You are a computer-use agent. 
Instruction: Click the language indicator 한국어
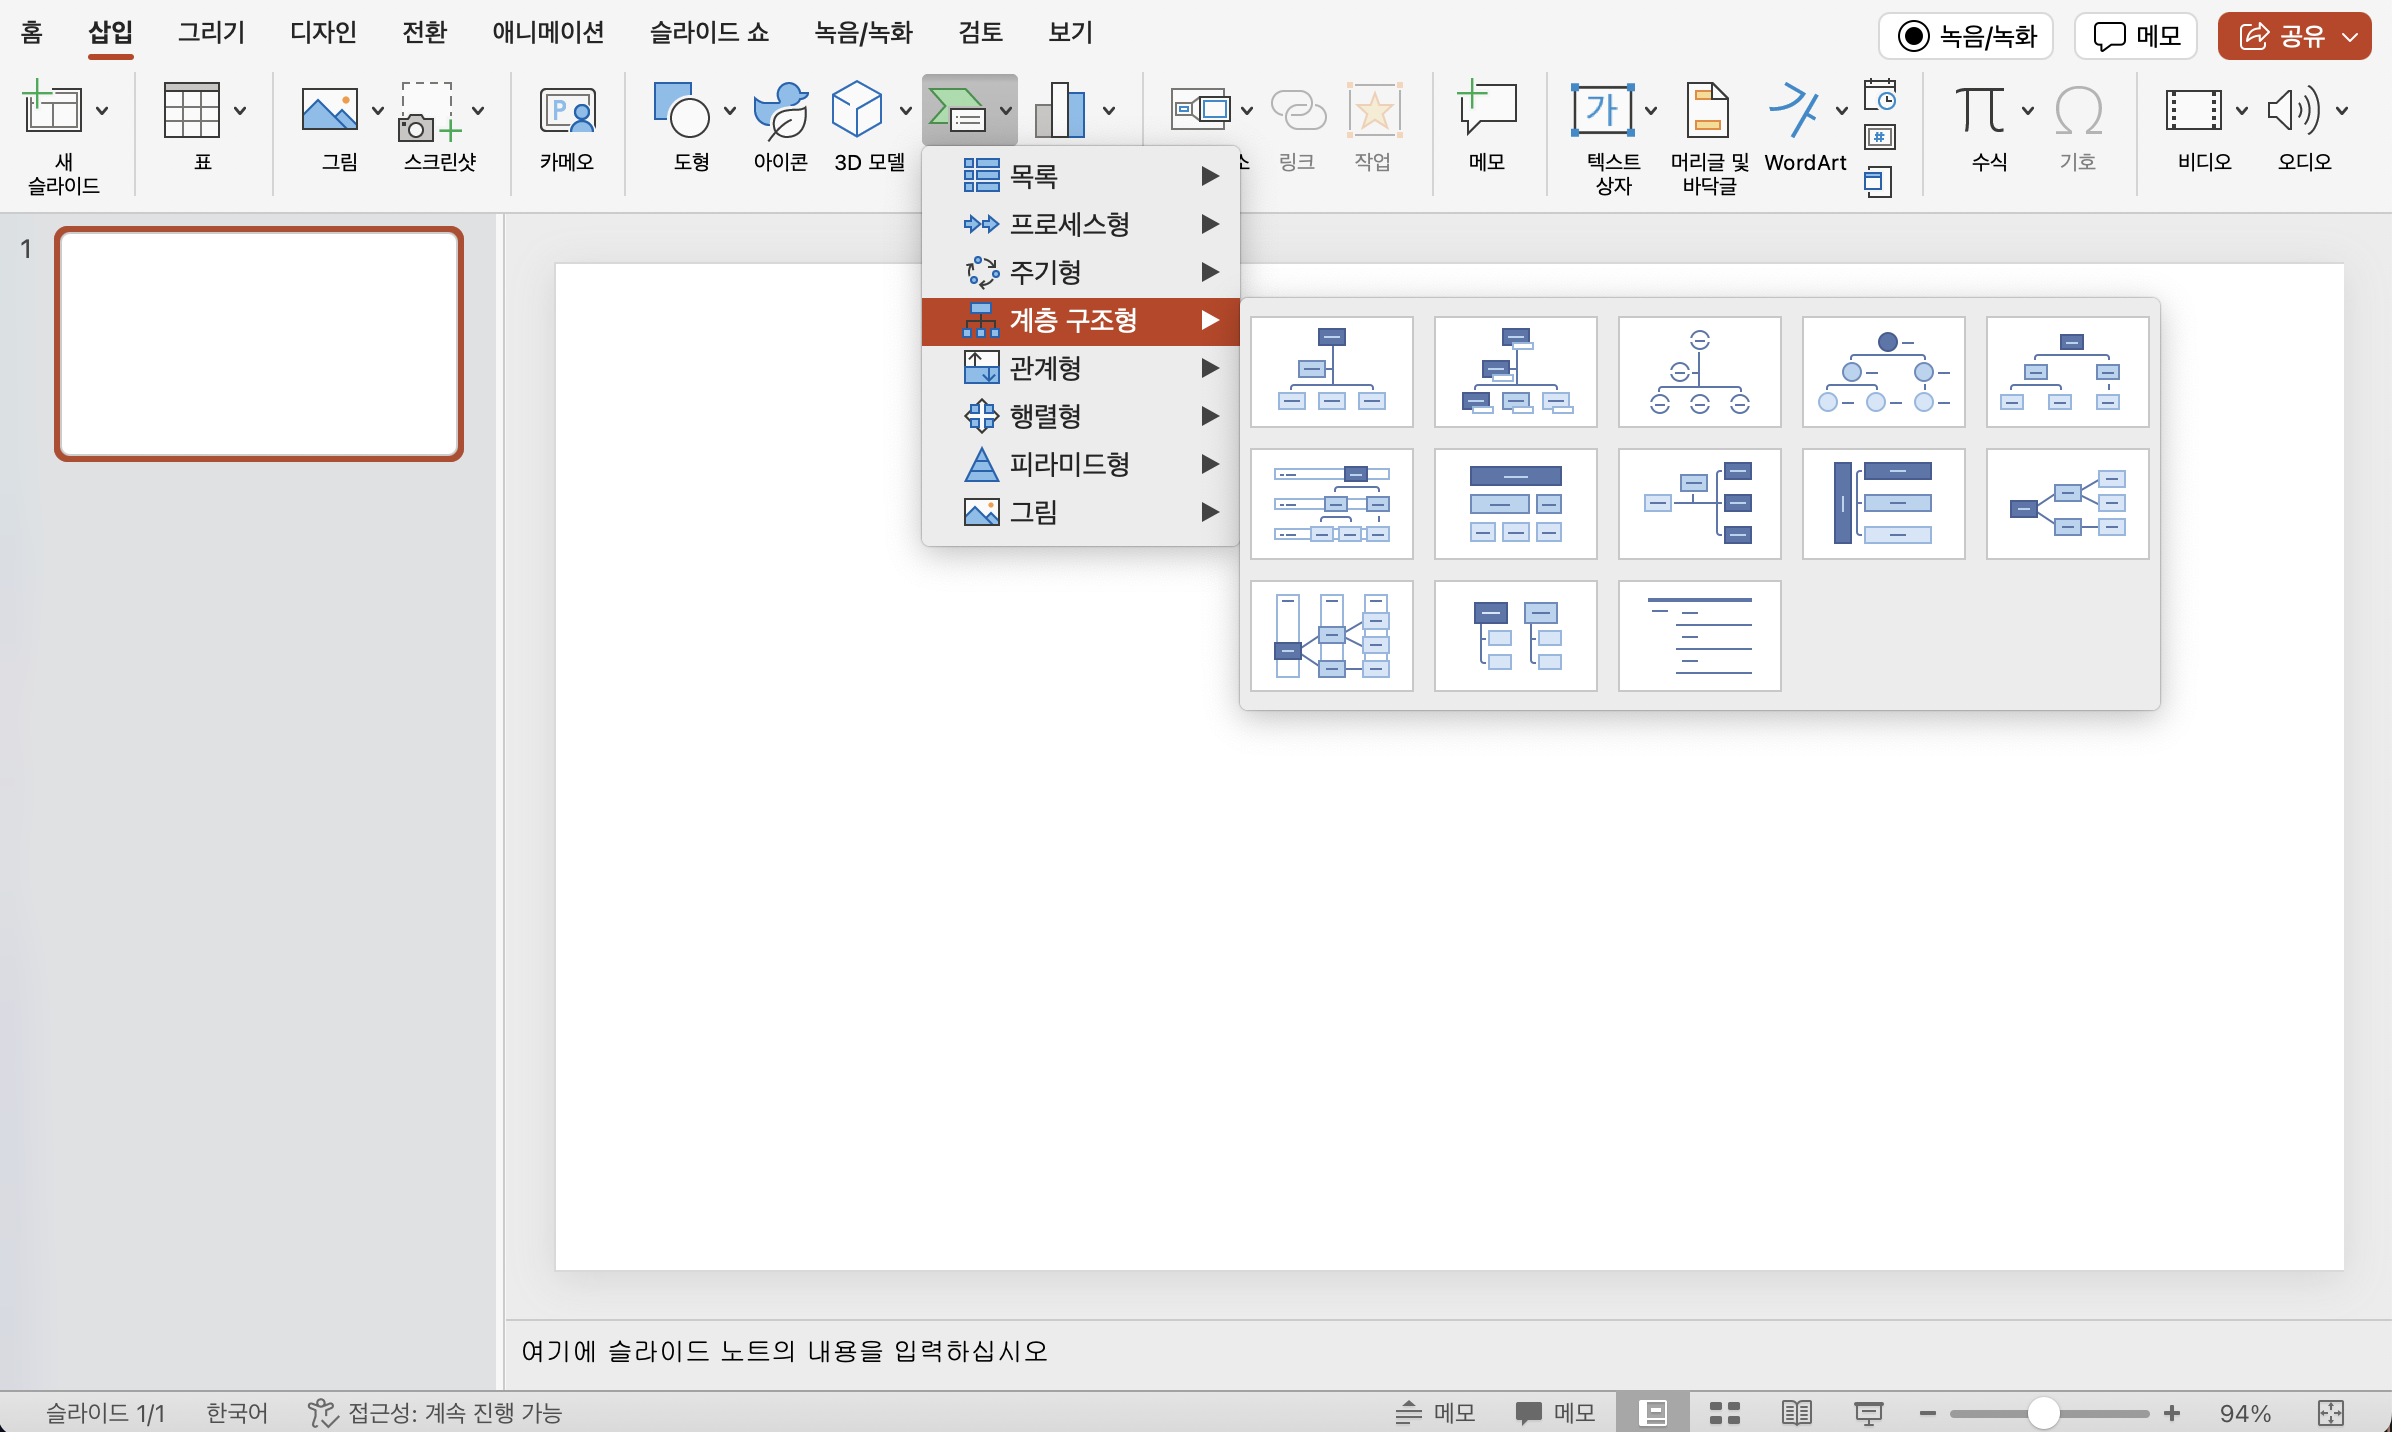point(237,1412)
